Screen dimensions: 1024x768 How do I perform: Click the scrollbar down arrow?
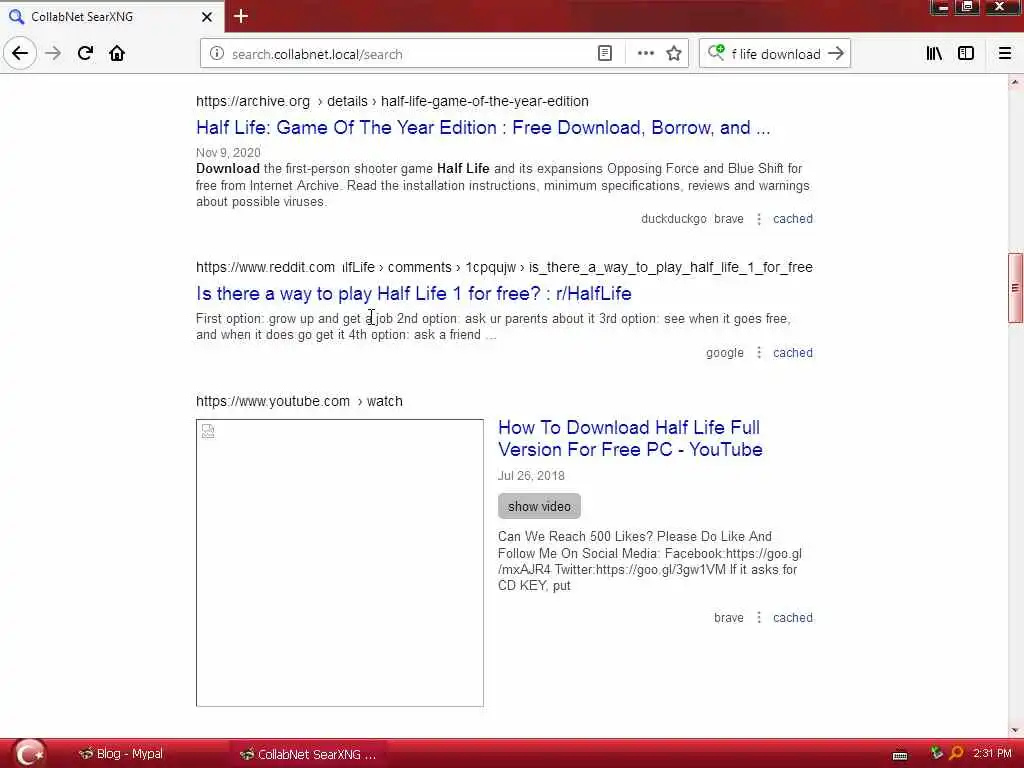click(1015, 730)
